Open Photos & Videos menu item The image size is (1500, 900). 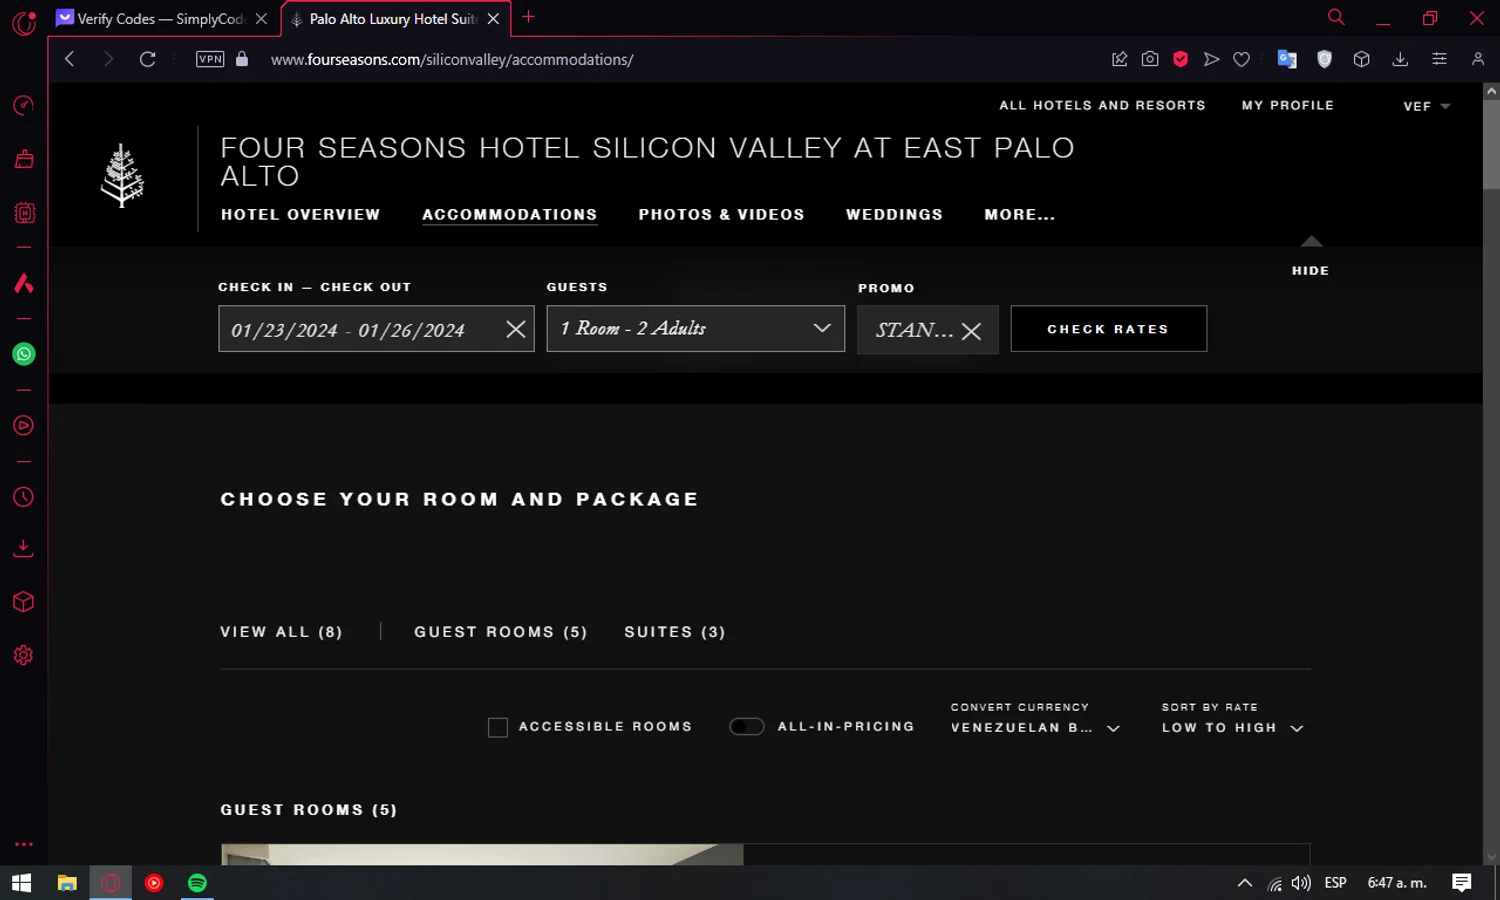coord(721,214)
